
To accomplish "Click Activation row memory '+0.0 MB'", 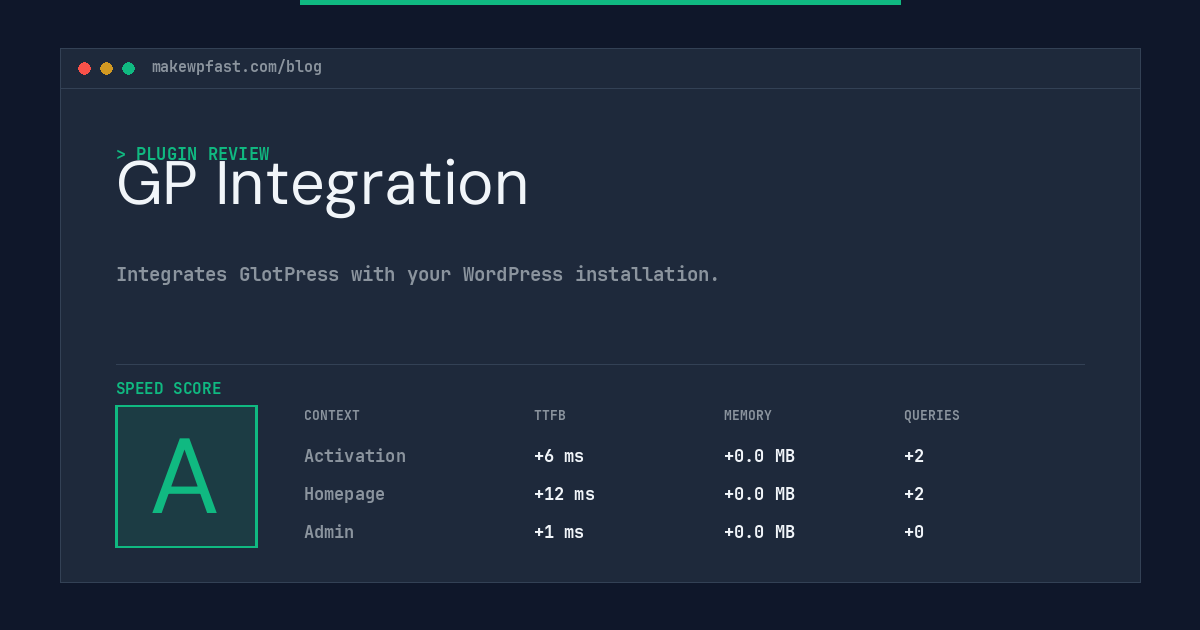I will click(759, 456).
